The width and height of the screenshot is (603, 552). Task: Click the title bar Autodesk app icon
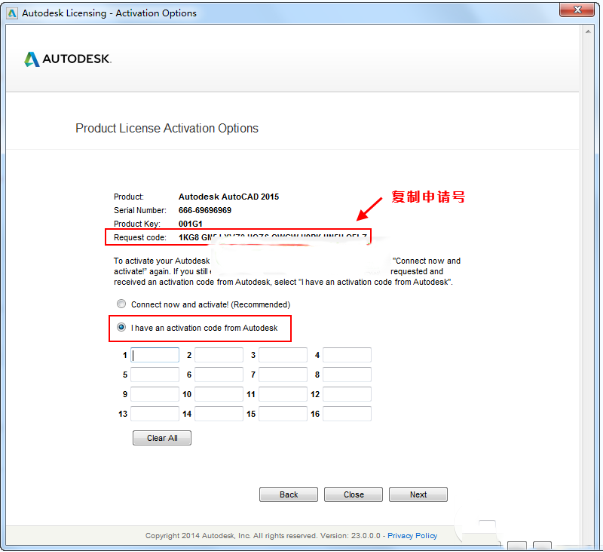12,13
